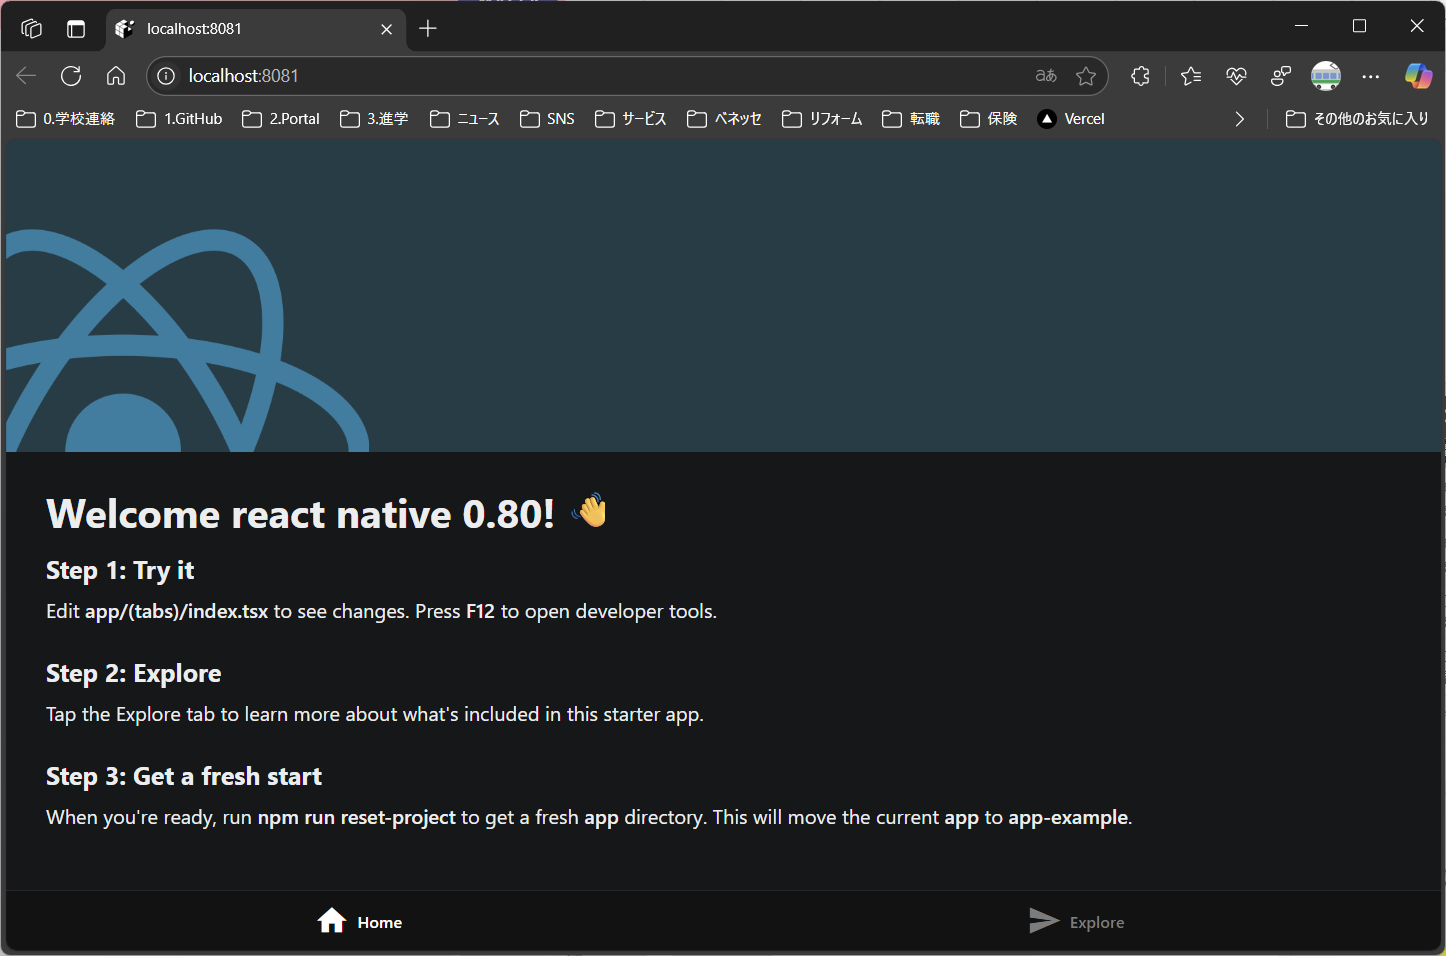This screenshot has height=956, width=1446.
Task: Open the browser home page icon
Action: [116, 76]
